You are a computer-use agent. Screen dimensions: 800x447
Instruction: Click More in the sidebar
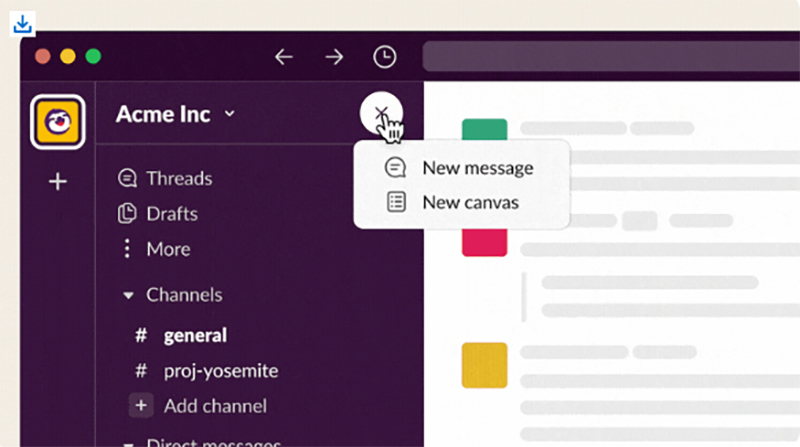[167, 249]
